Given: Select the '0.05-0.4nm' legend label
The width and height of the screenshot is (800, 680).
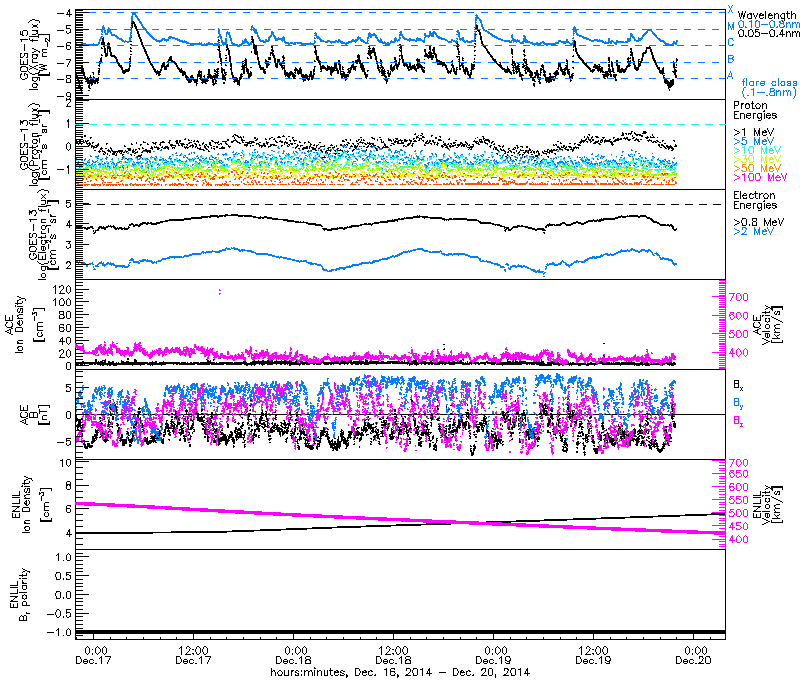Looking at the screenshot, I should point(768,33).
